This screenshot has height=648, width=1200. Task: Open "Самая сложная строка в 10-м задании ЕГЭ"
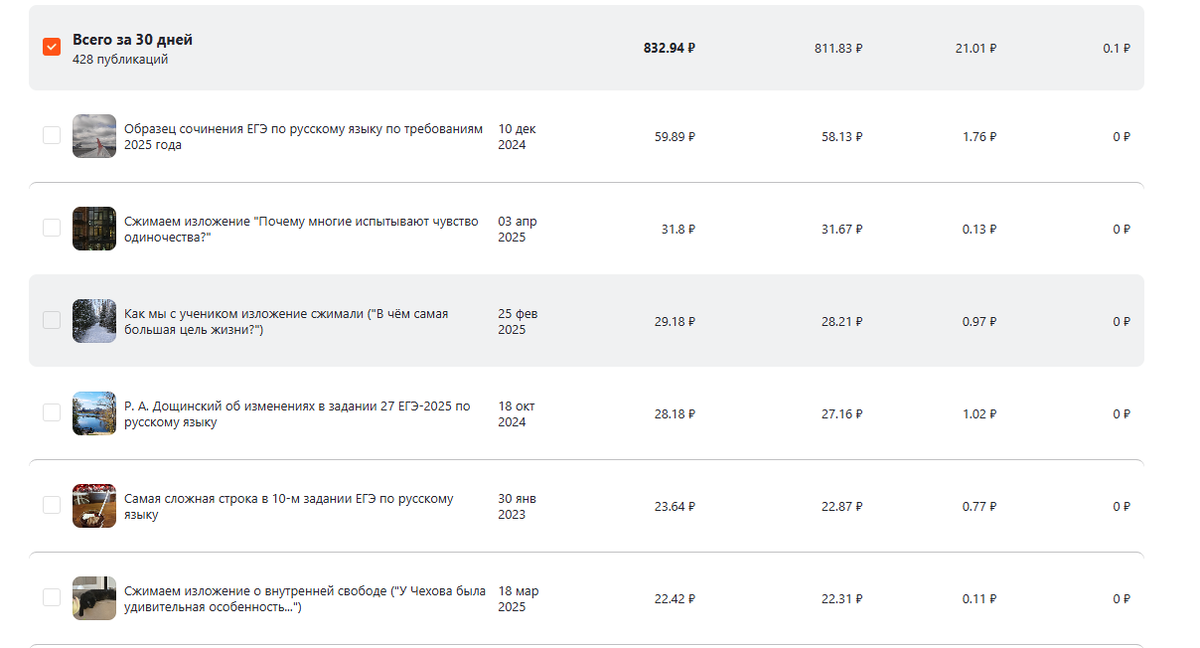[x=289, y=506]
